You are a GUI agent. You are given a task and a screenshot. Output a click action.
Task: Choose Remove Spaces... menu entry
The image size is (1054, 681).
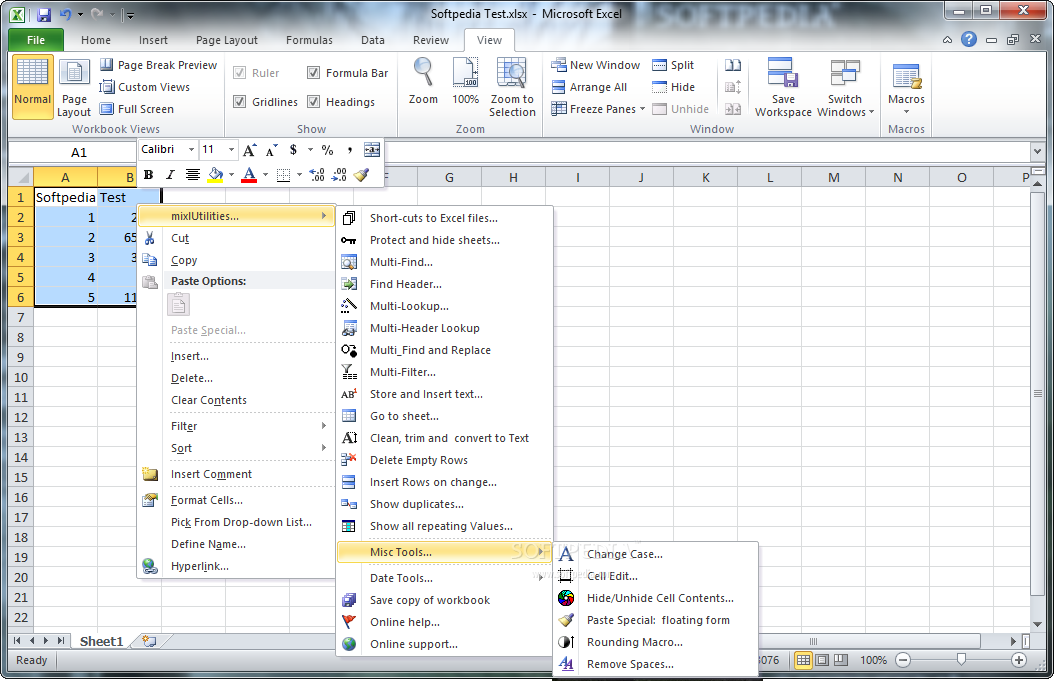pyautogui.click(x=656, y=664)
